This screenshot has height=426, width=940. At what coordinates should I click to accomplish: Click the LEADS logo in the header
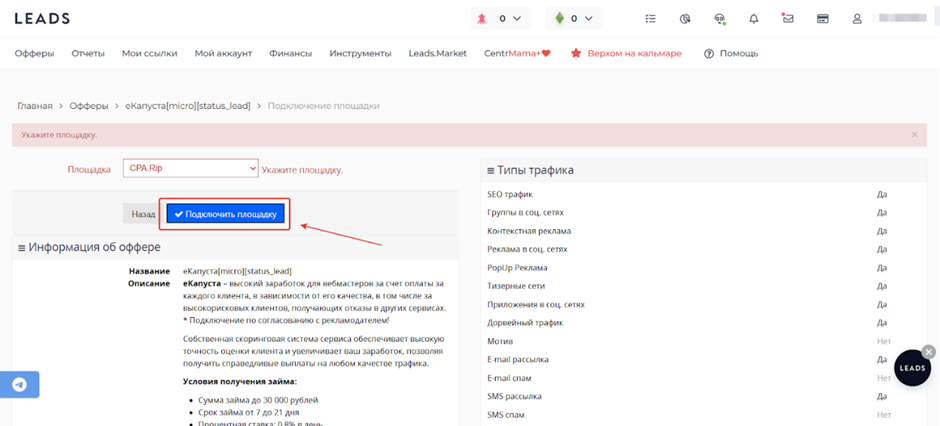point(42,19)
